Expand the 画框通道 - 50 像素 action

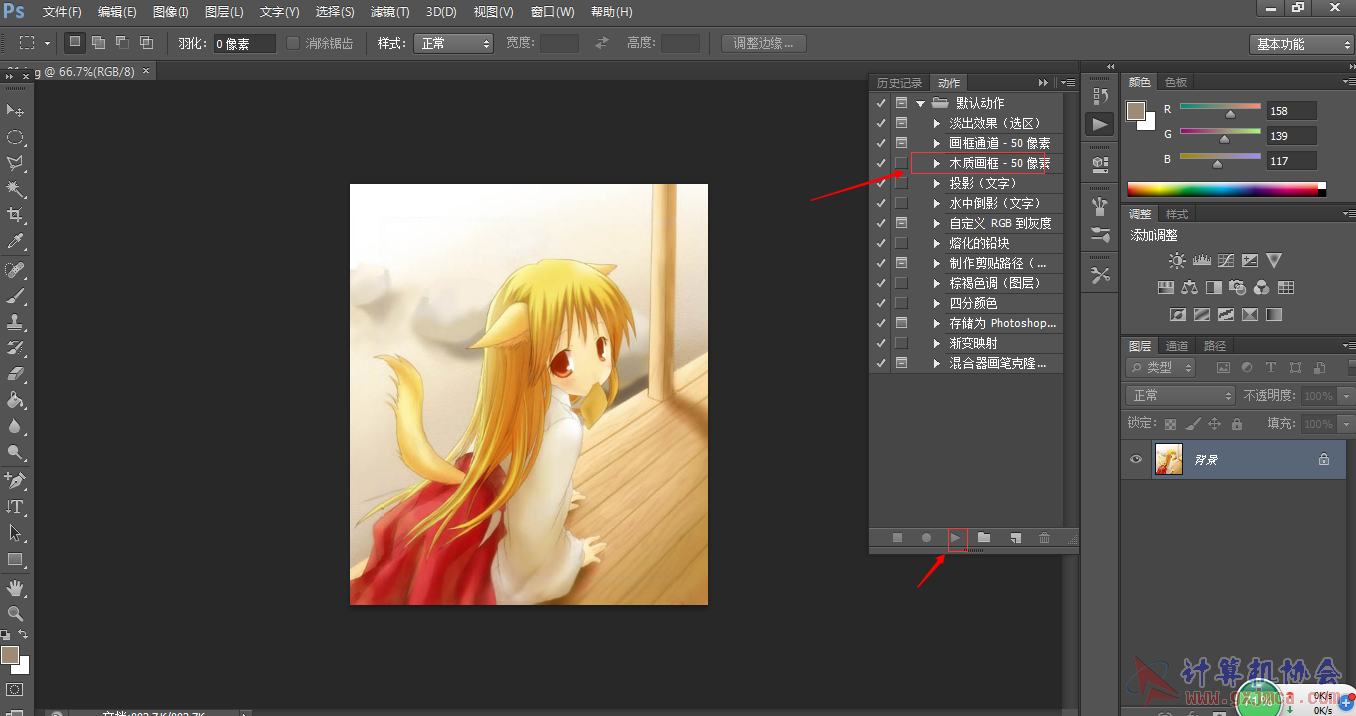point(937,143)
